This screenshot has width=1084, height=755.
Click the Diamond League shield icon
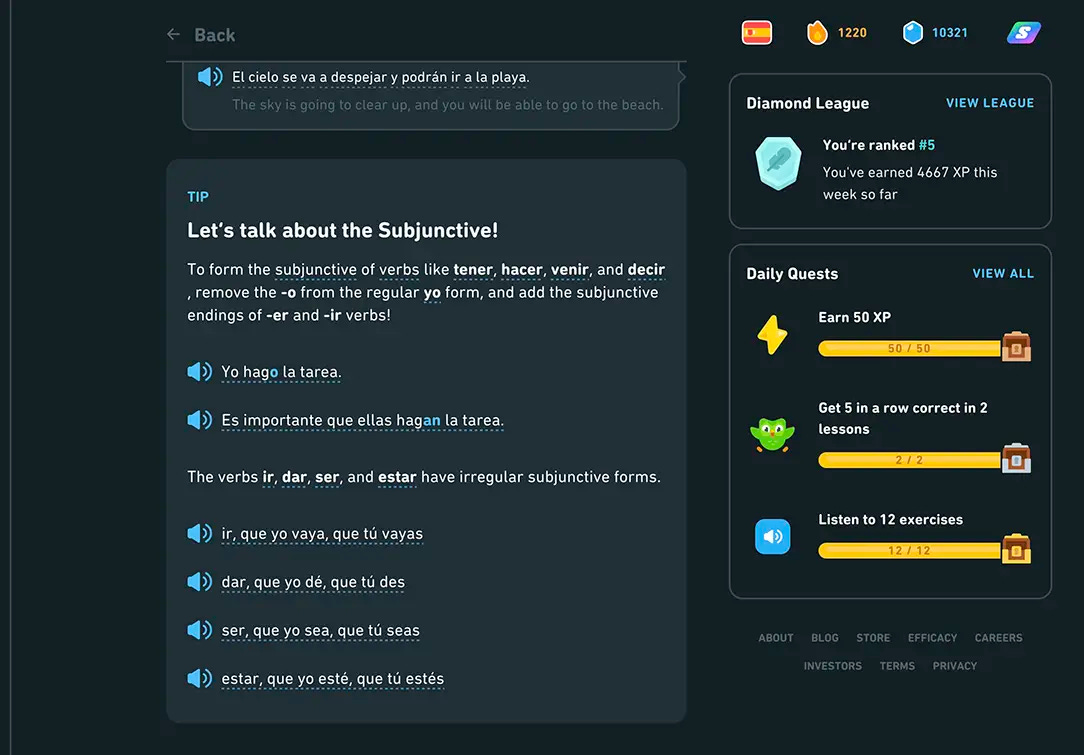click(778, 163)
